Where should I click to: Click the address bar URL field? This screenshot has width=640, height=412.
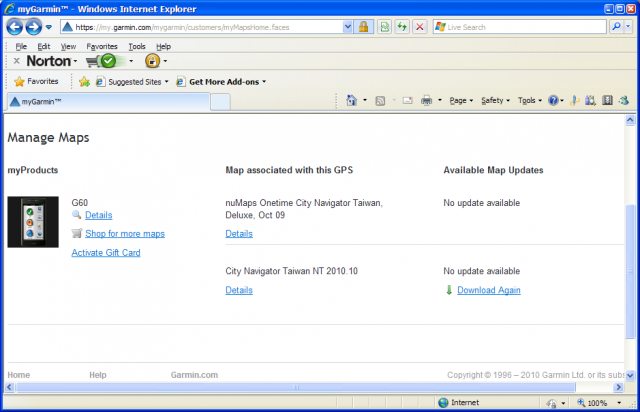(x=202, y=27)
